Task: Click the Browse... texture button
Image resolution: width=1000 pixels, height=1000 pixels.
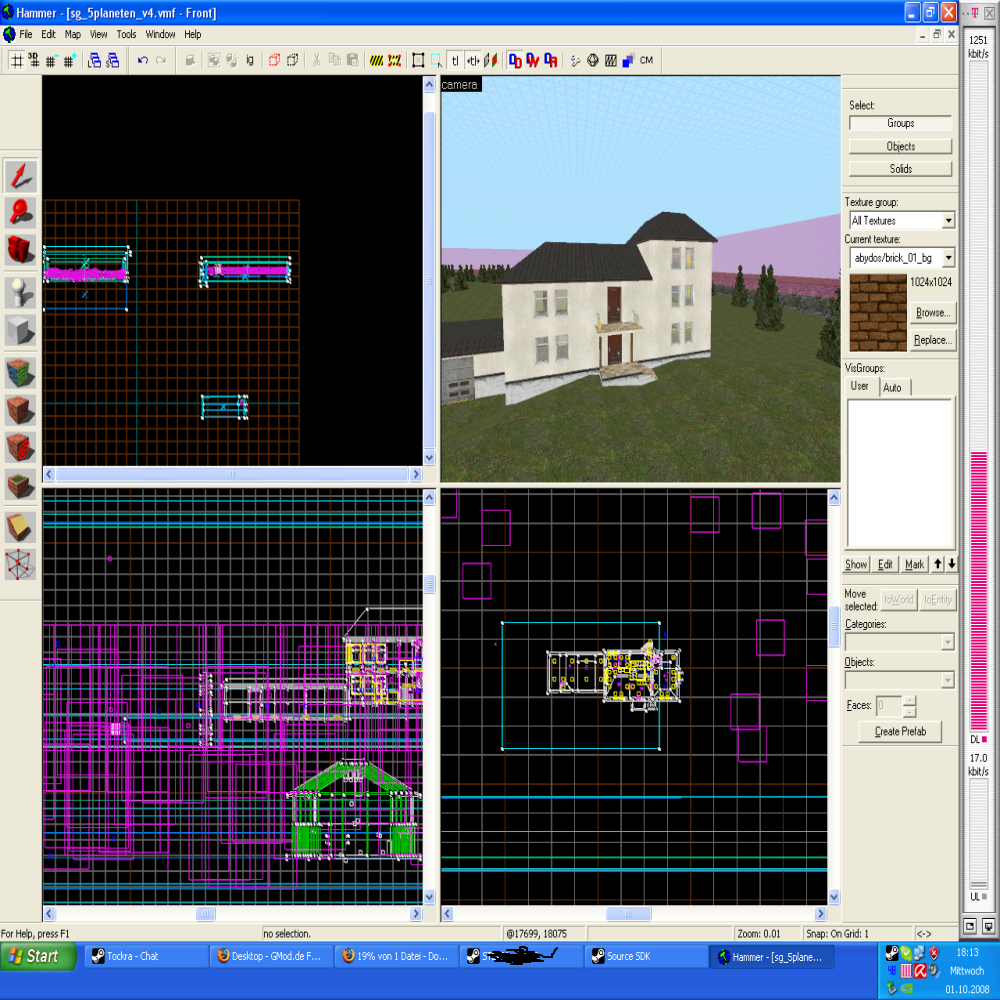Action: point(932,313)
